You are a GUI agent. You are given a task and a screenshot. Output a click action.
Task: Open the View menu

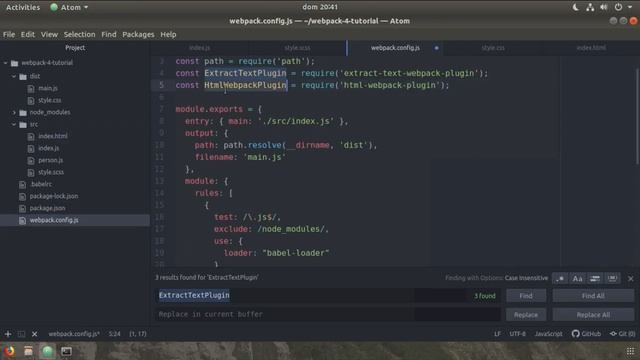(x=49, y=34)
